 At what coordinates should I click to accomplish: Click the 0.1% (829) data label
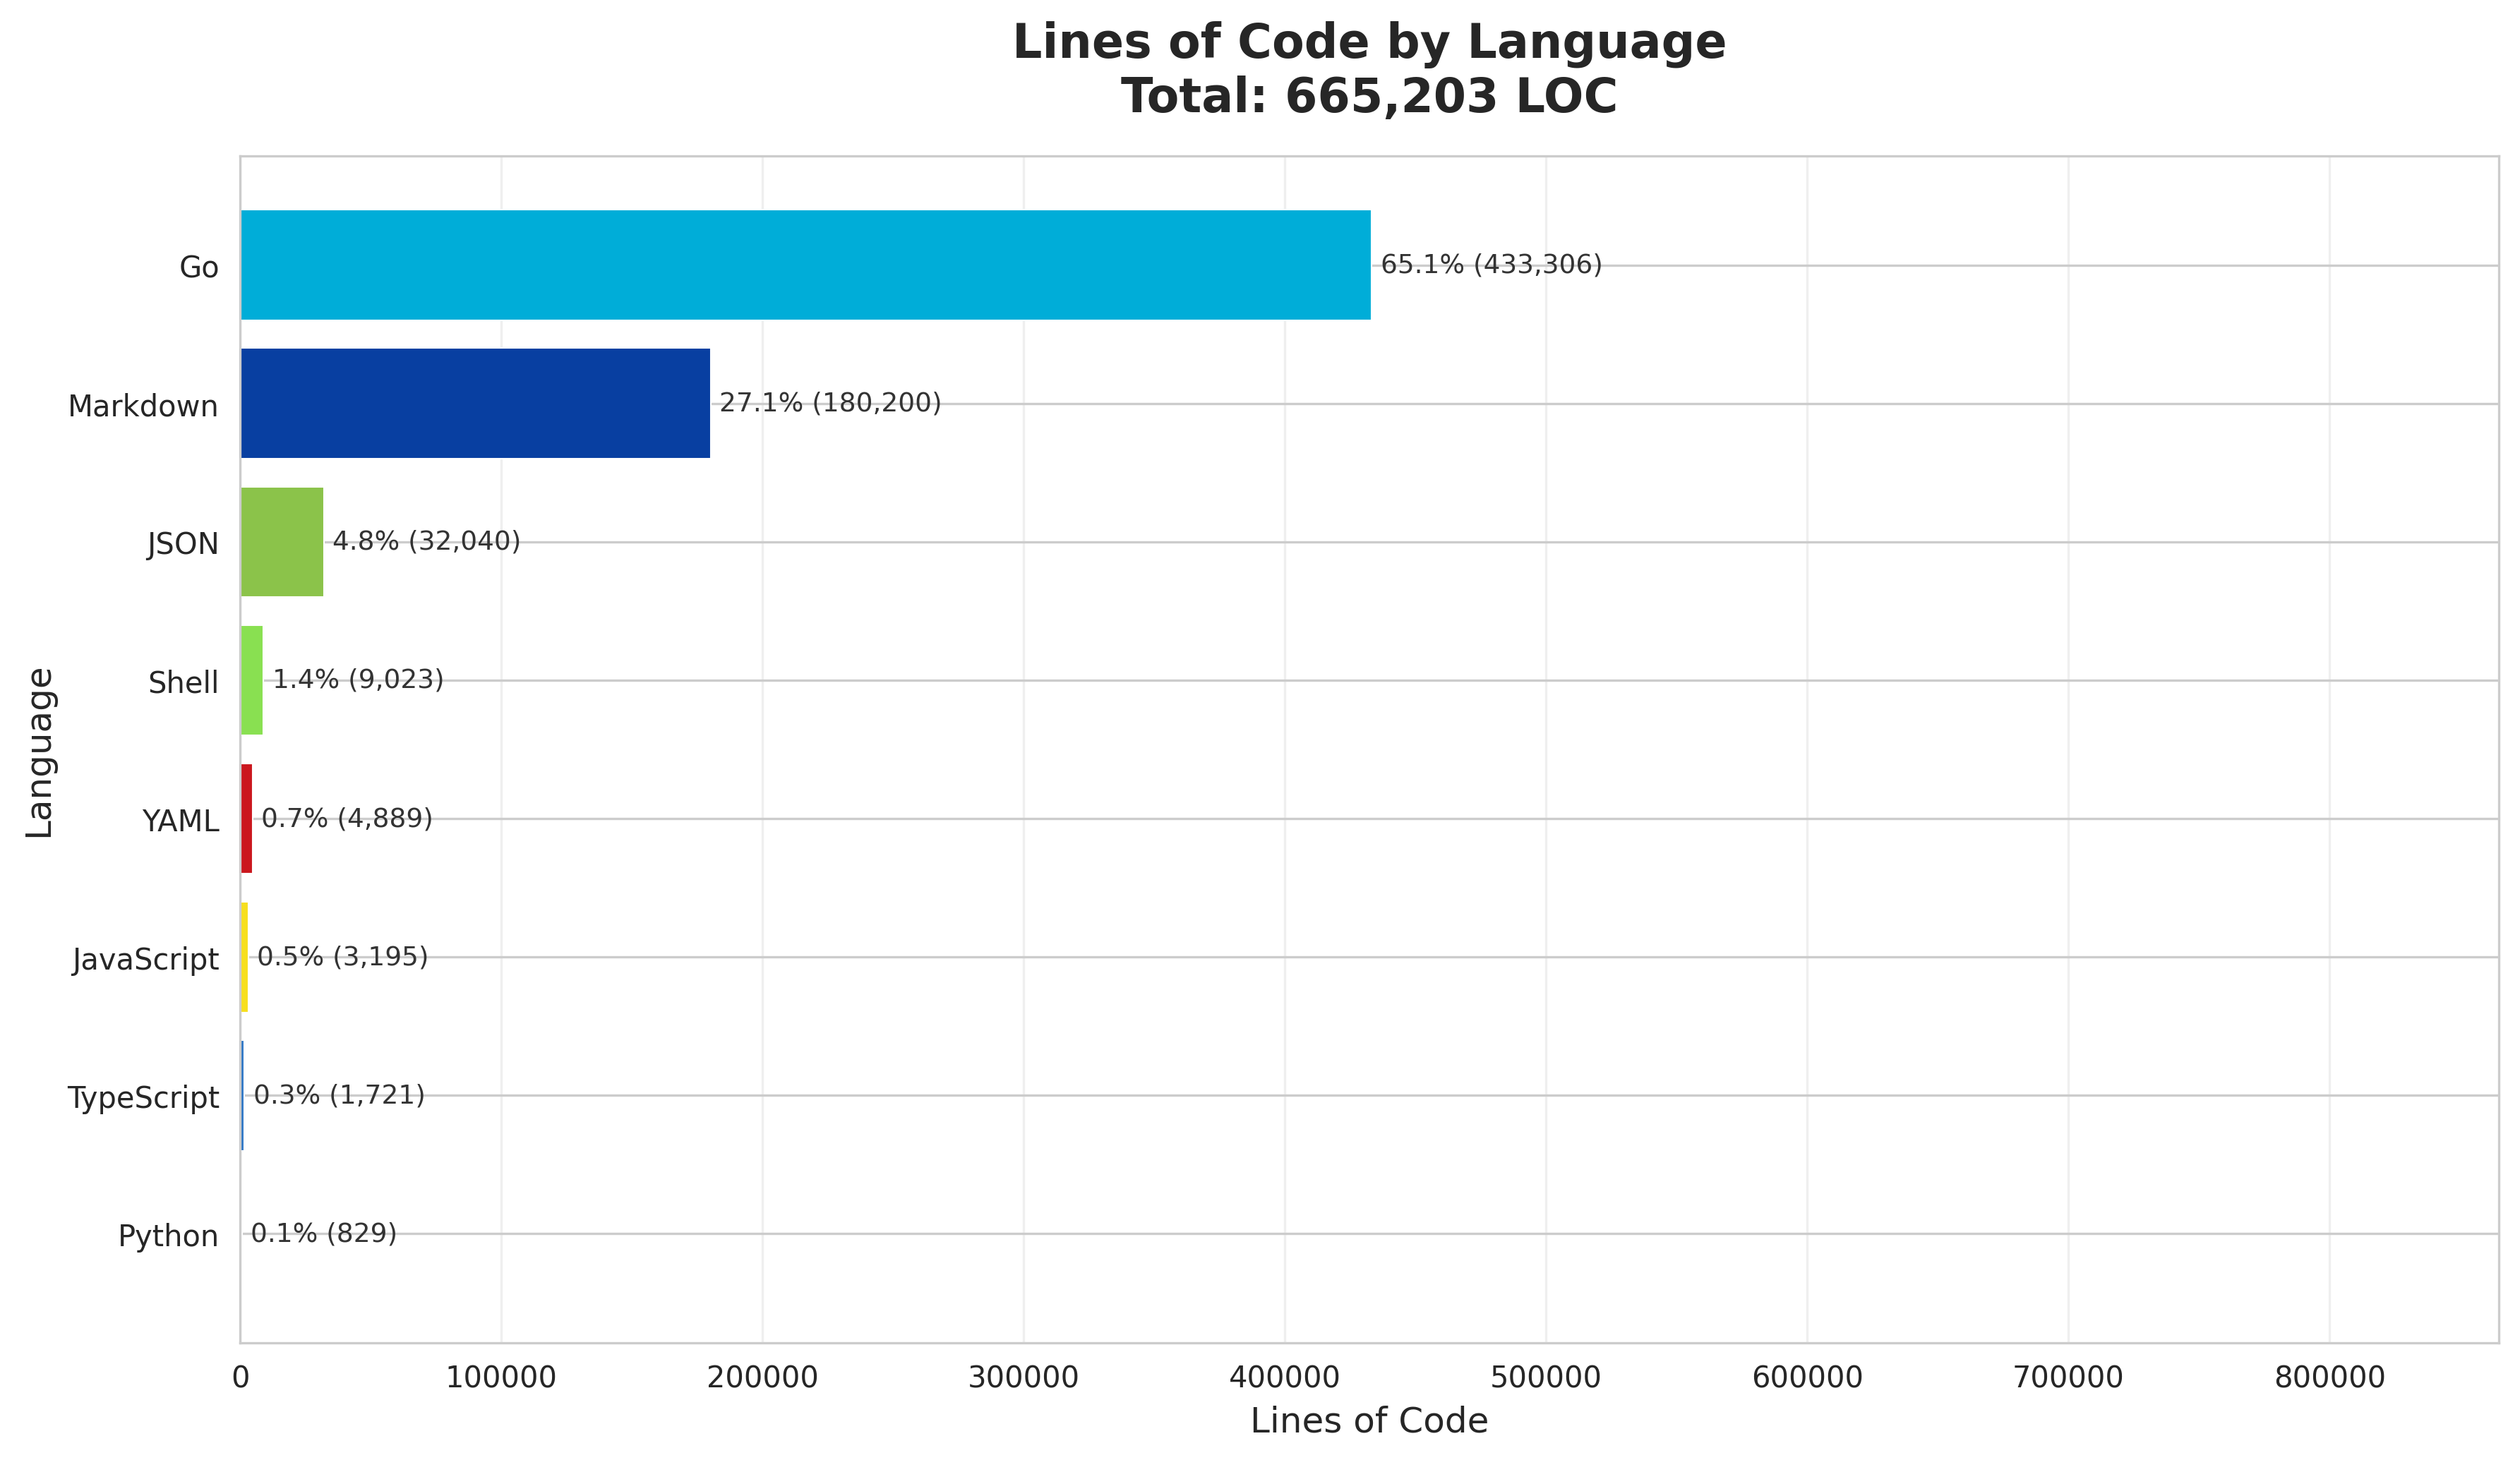coord(323,1233)
